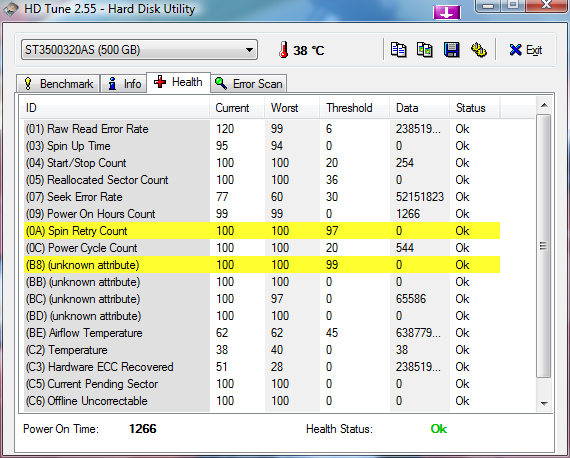The width and height of the screenshot is (570, 458).
Task: Click Current value 120 in Raw Read row
Action: coord(225,129)
